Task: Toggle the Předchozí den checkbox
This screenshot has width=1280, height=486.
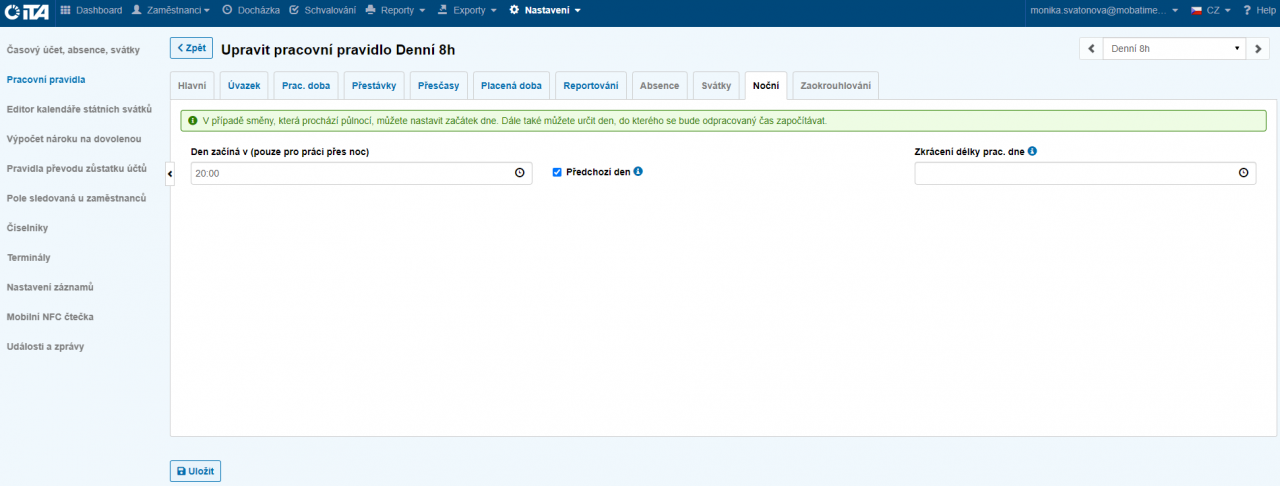Action: click(557, 172)
